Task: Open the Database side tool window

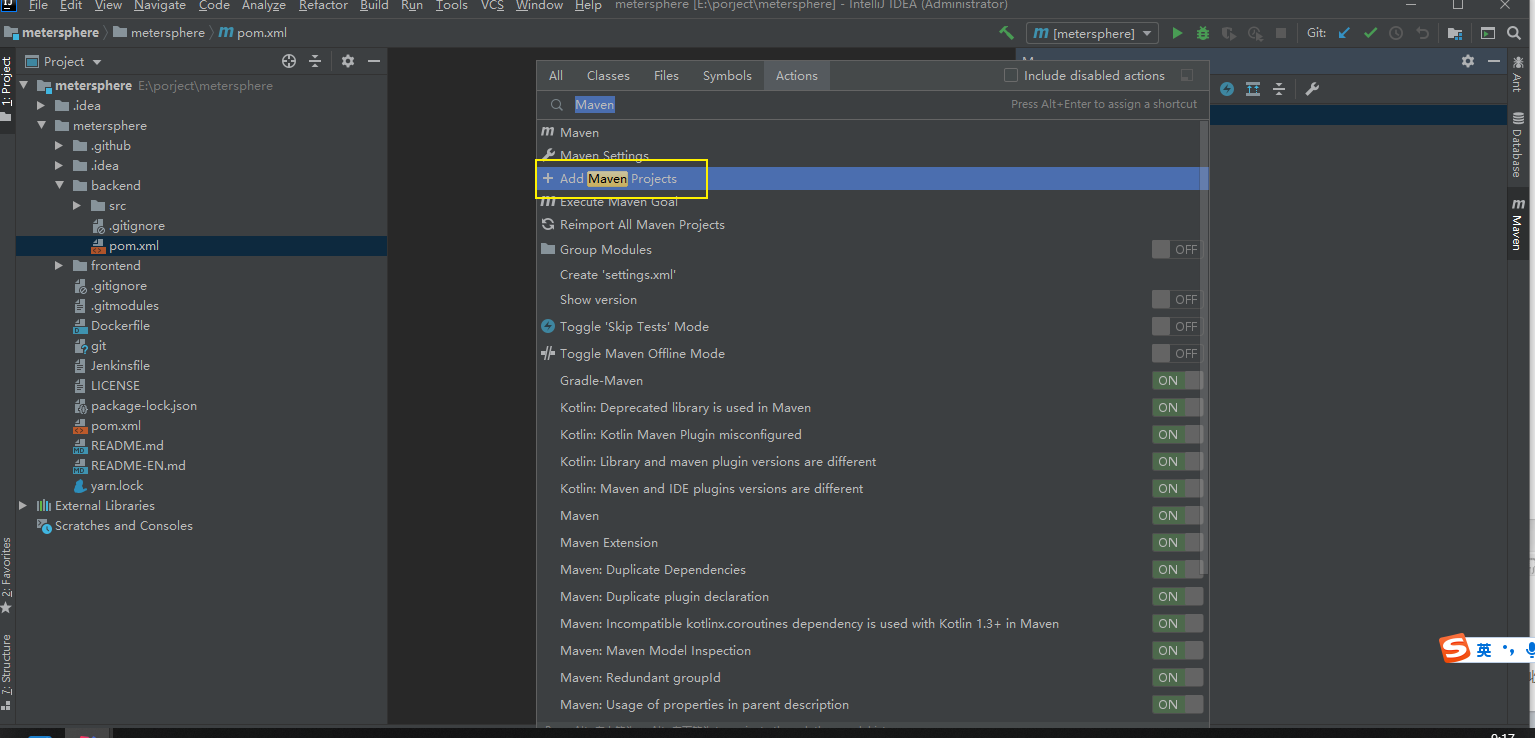Action: (x=1517, y=145)
